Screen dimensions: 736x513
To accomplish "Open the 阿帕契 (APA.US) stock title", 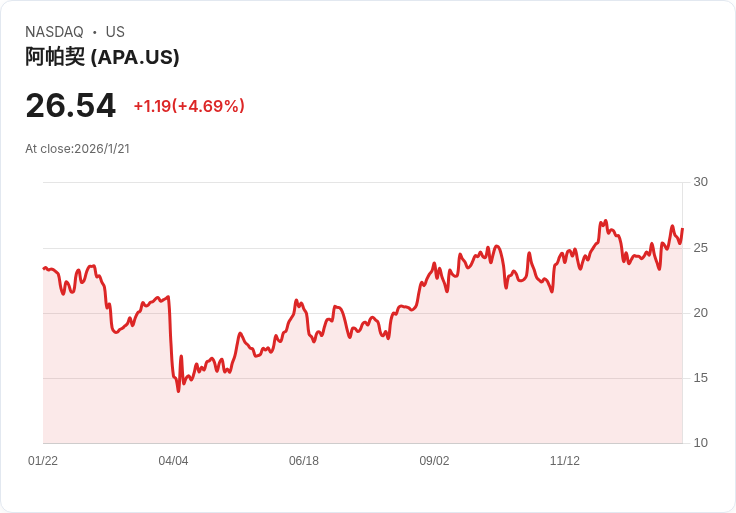I will coord(102,57).
